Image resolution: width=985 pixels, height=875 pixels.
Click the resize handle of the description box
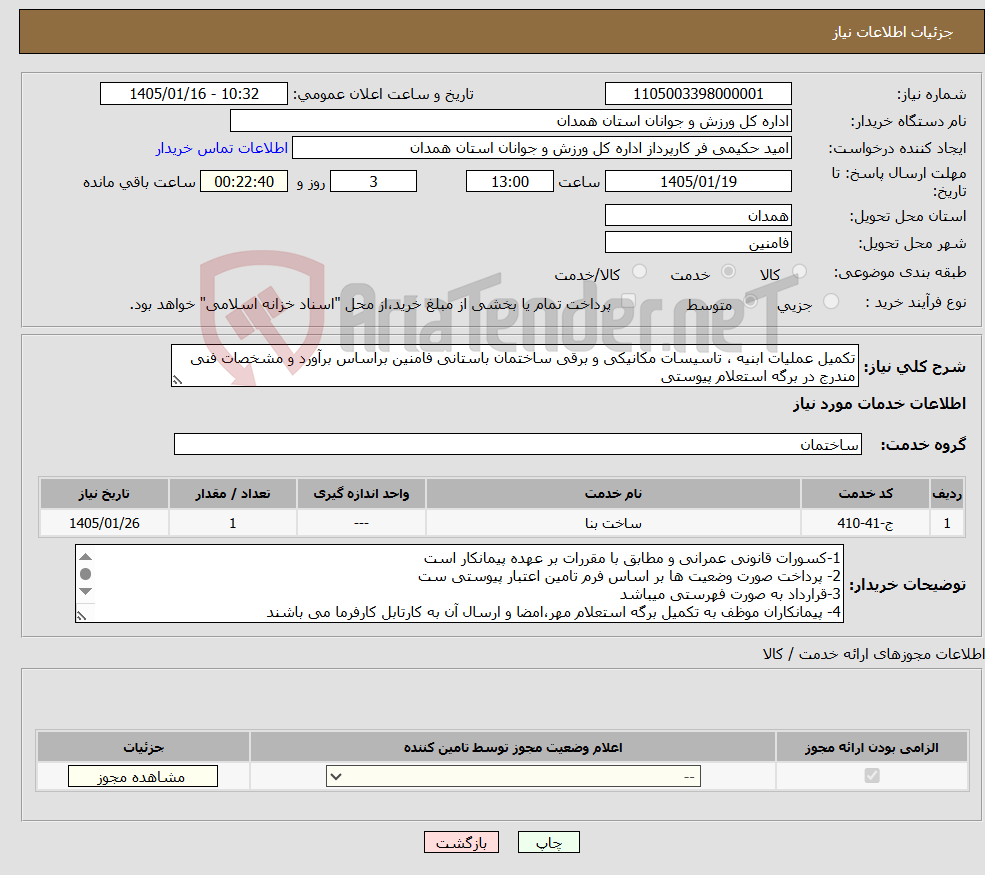point(178,380)
